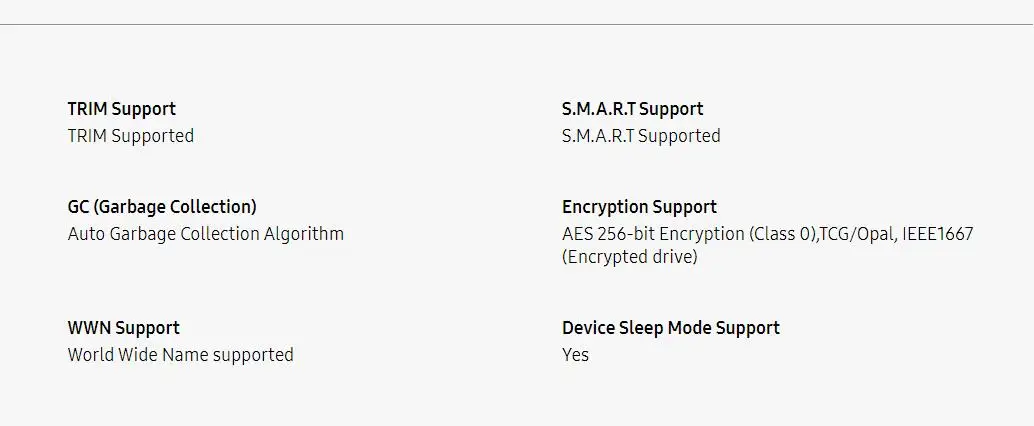This screenshot has height=426, width=1034.
Task: Click the S.M.A.R.T Support heading
Action: [x=632, y=109]
